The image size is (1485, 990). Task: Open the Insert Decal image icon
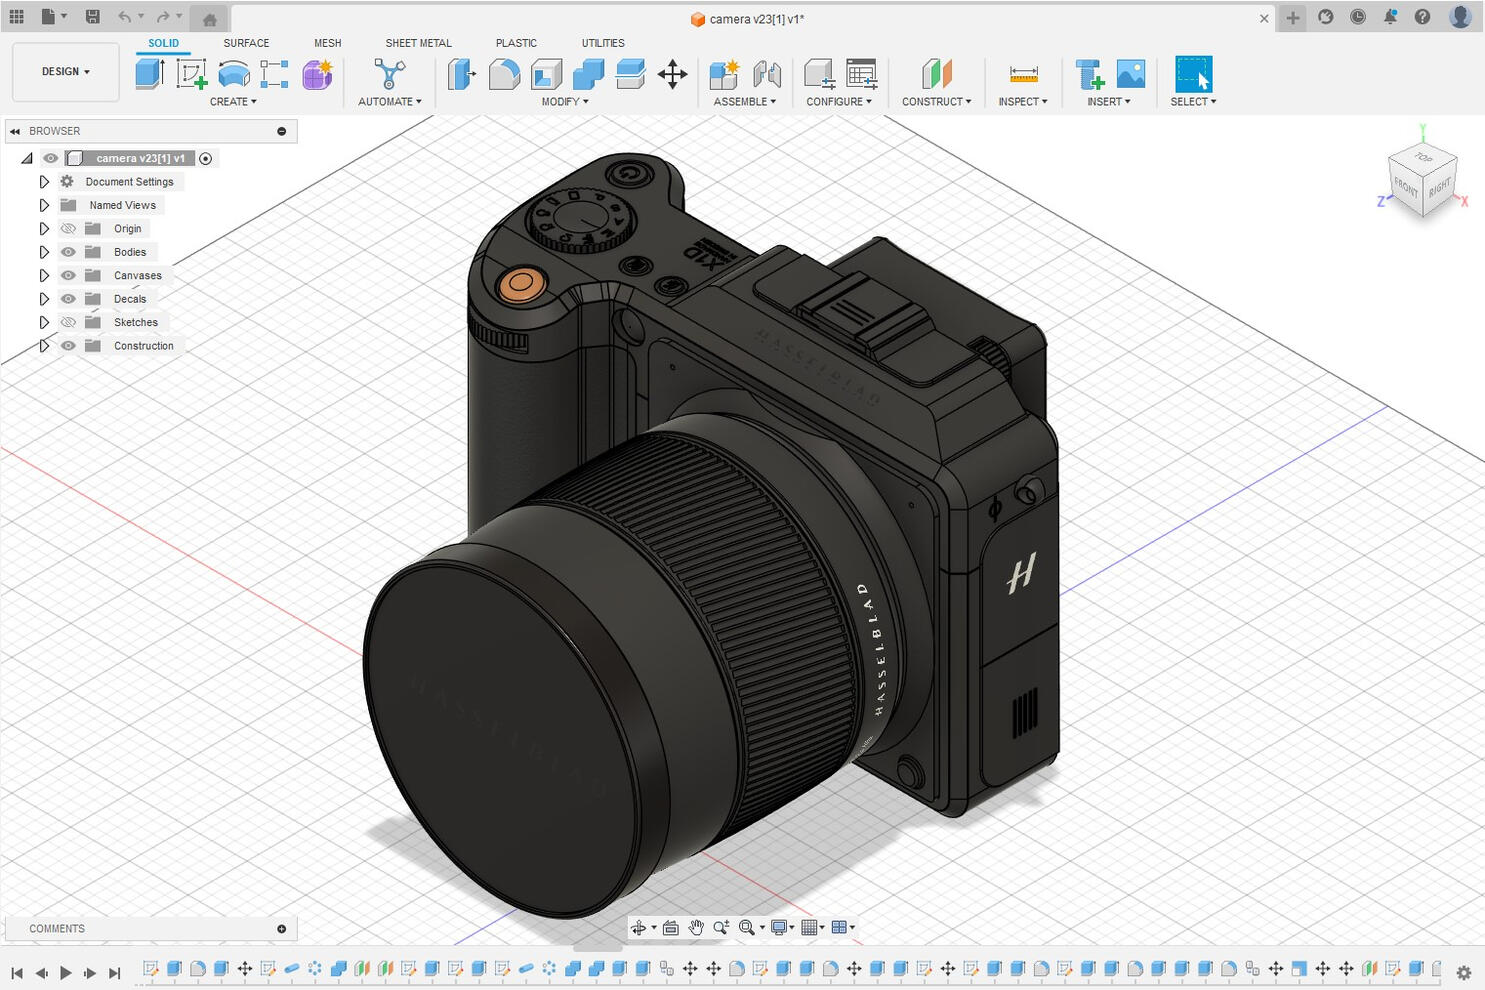click(x=1130, y=74)
